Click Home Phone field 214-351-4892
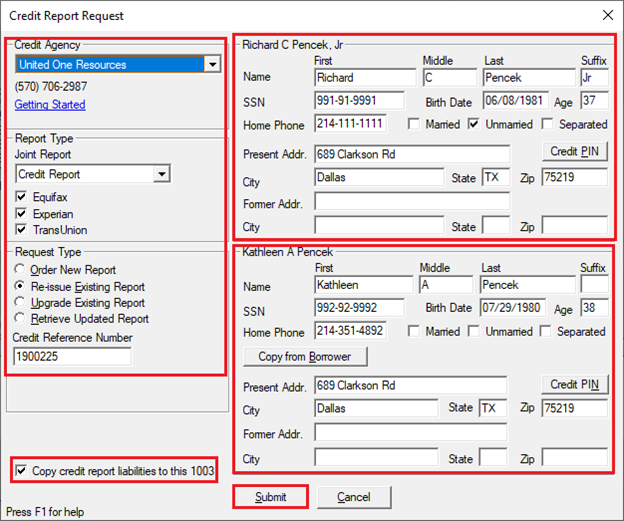Image resolution: width=624 pixels, height=521 pixels. 350,331
